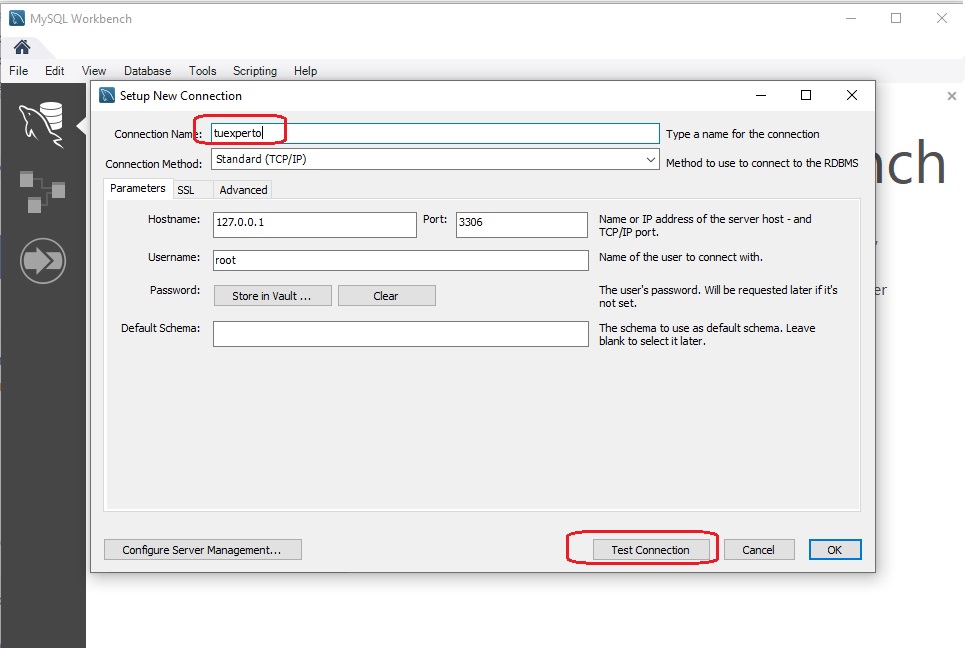Close the Setup New Connection dialog
The height and width of the screenshot is (648, 966).
[851, 96]
